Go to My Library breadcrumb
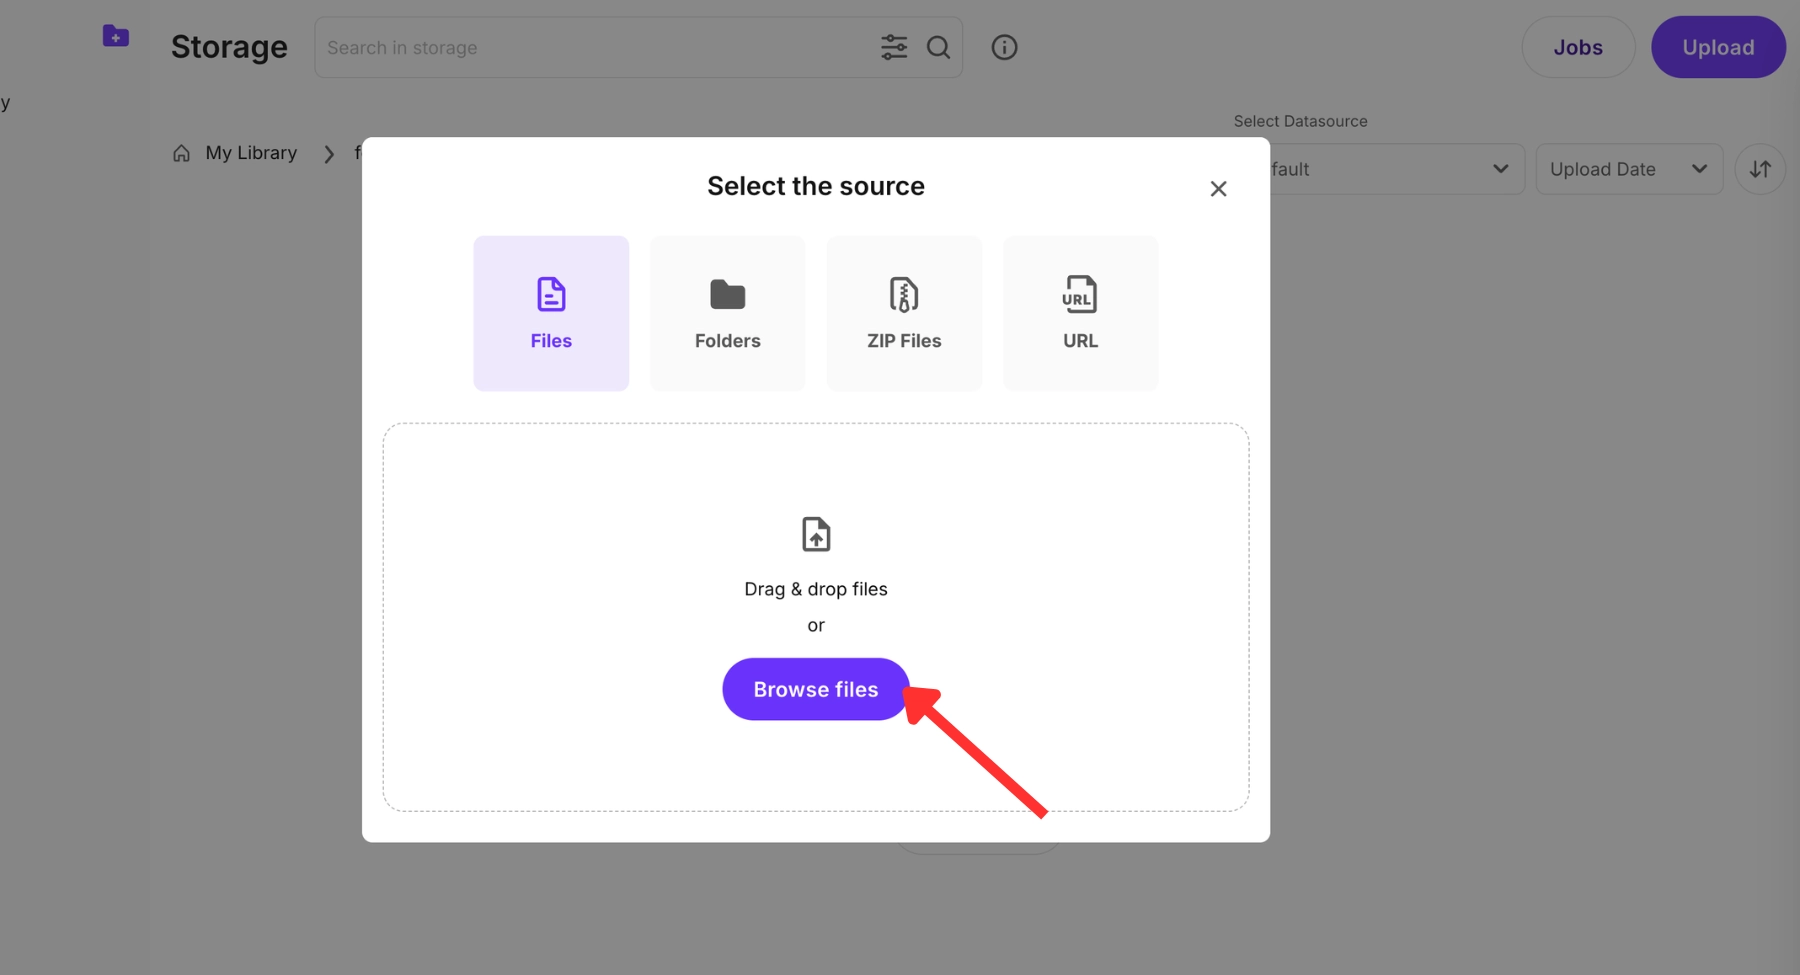 click(251, 153)
